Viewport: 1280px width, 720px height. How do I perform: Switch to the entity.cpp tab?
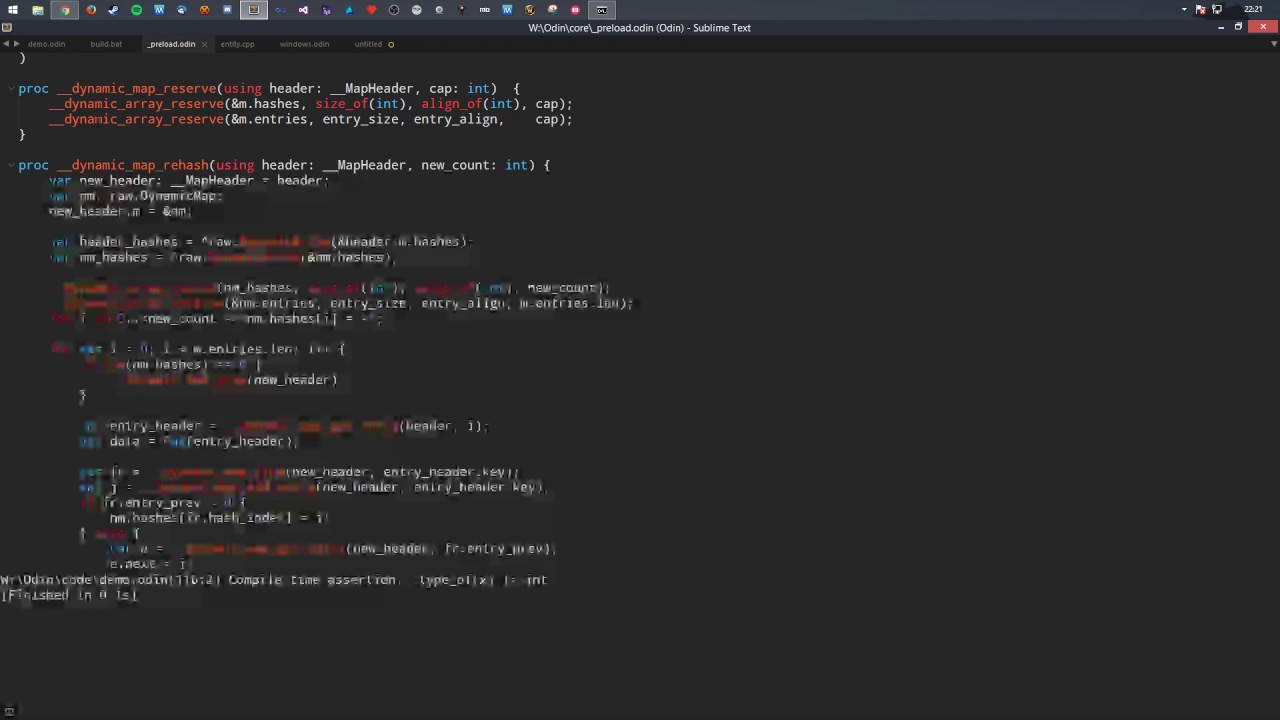pos(237,44)
